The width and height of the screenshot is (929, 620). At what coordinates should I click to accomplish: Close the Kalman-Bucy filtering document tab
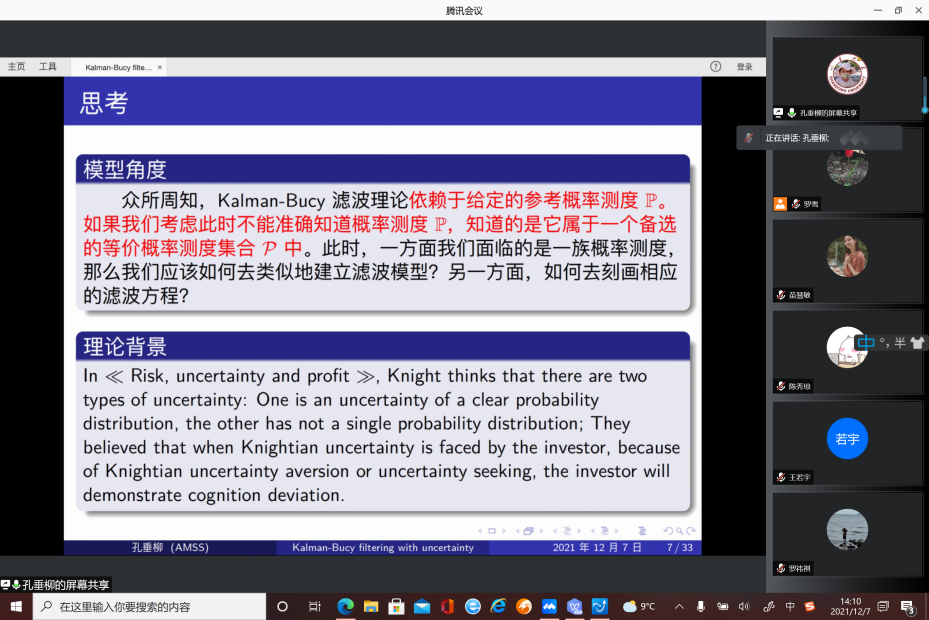[160, 67]
